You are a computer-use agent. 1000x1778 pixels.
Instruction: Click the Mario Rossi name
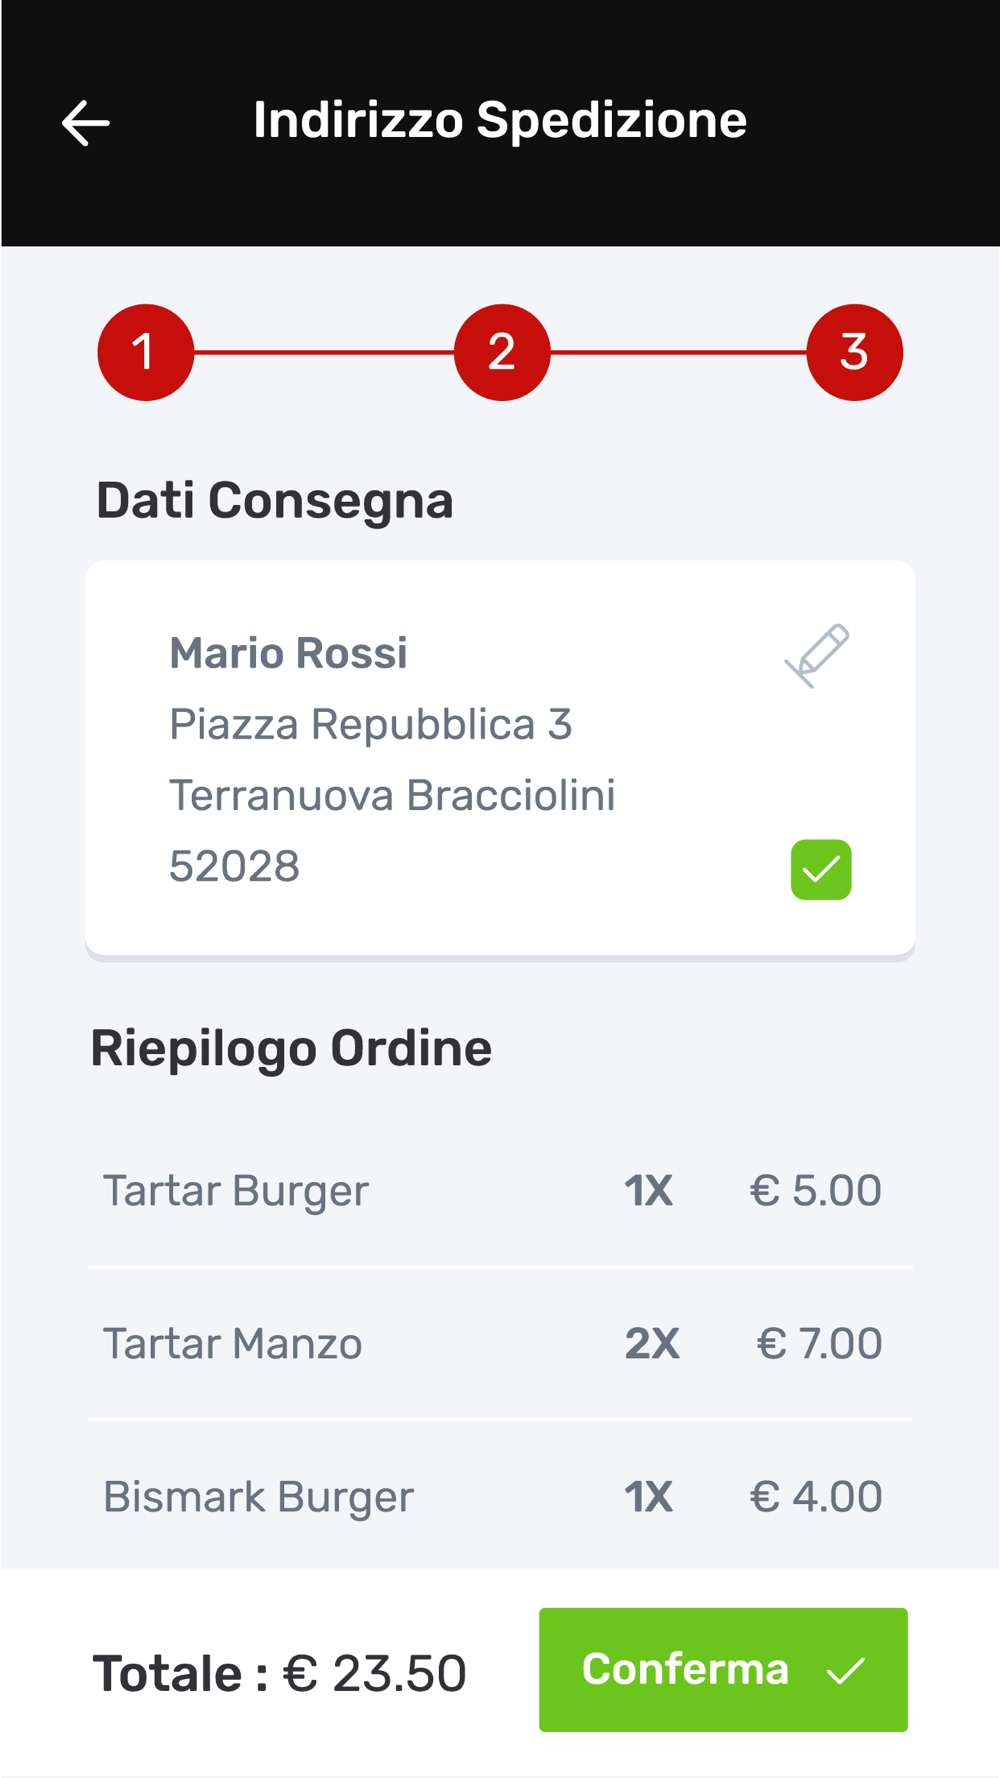point(288,654)
